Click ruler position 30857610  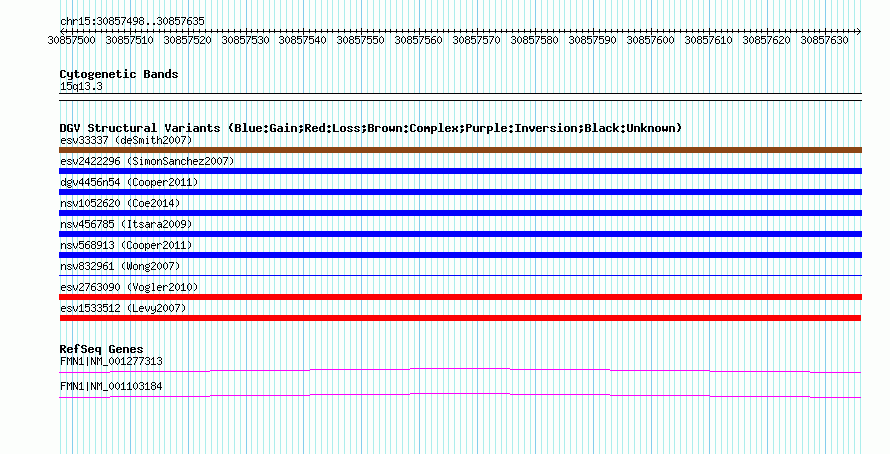(x=708, y=40)
